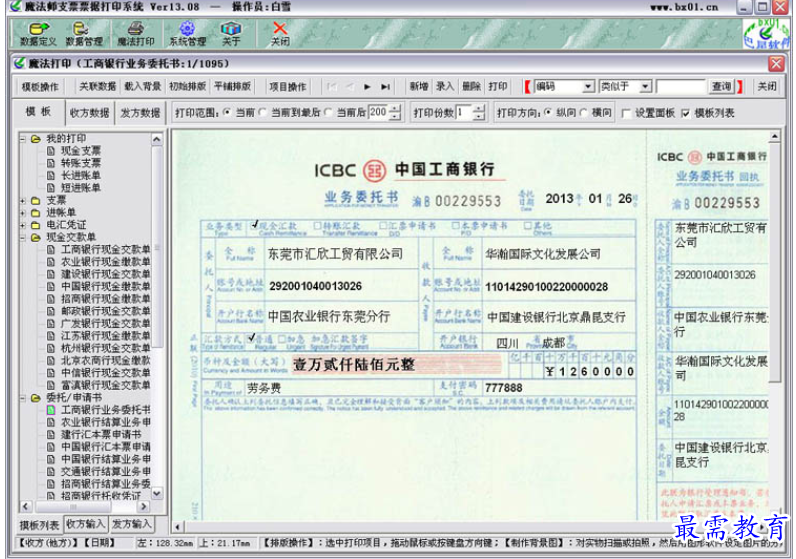Click the tree panel horizontal scrollbar
Image resolution: width=796 pixels, height=559 pixels.
pos(84,506)
